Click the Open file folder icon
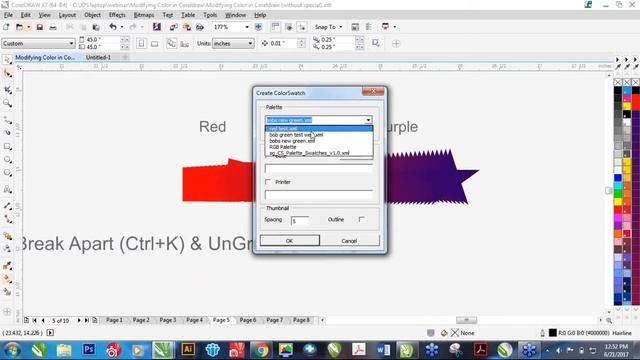Image resolution: width=640 pixels, height=360 pixels. [19, 27]
